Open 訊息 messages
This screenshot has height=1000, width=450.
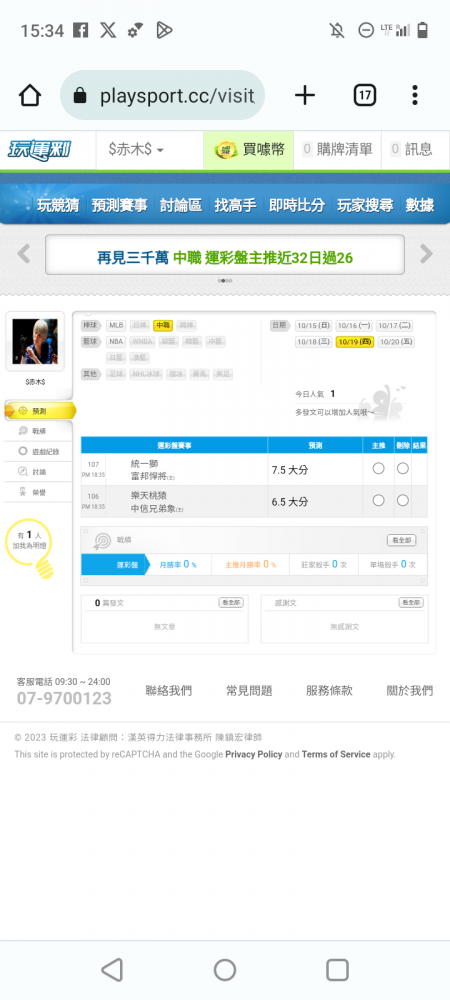pyautogui.click(x=412, y=150)
